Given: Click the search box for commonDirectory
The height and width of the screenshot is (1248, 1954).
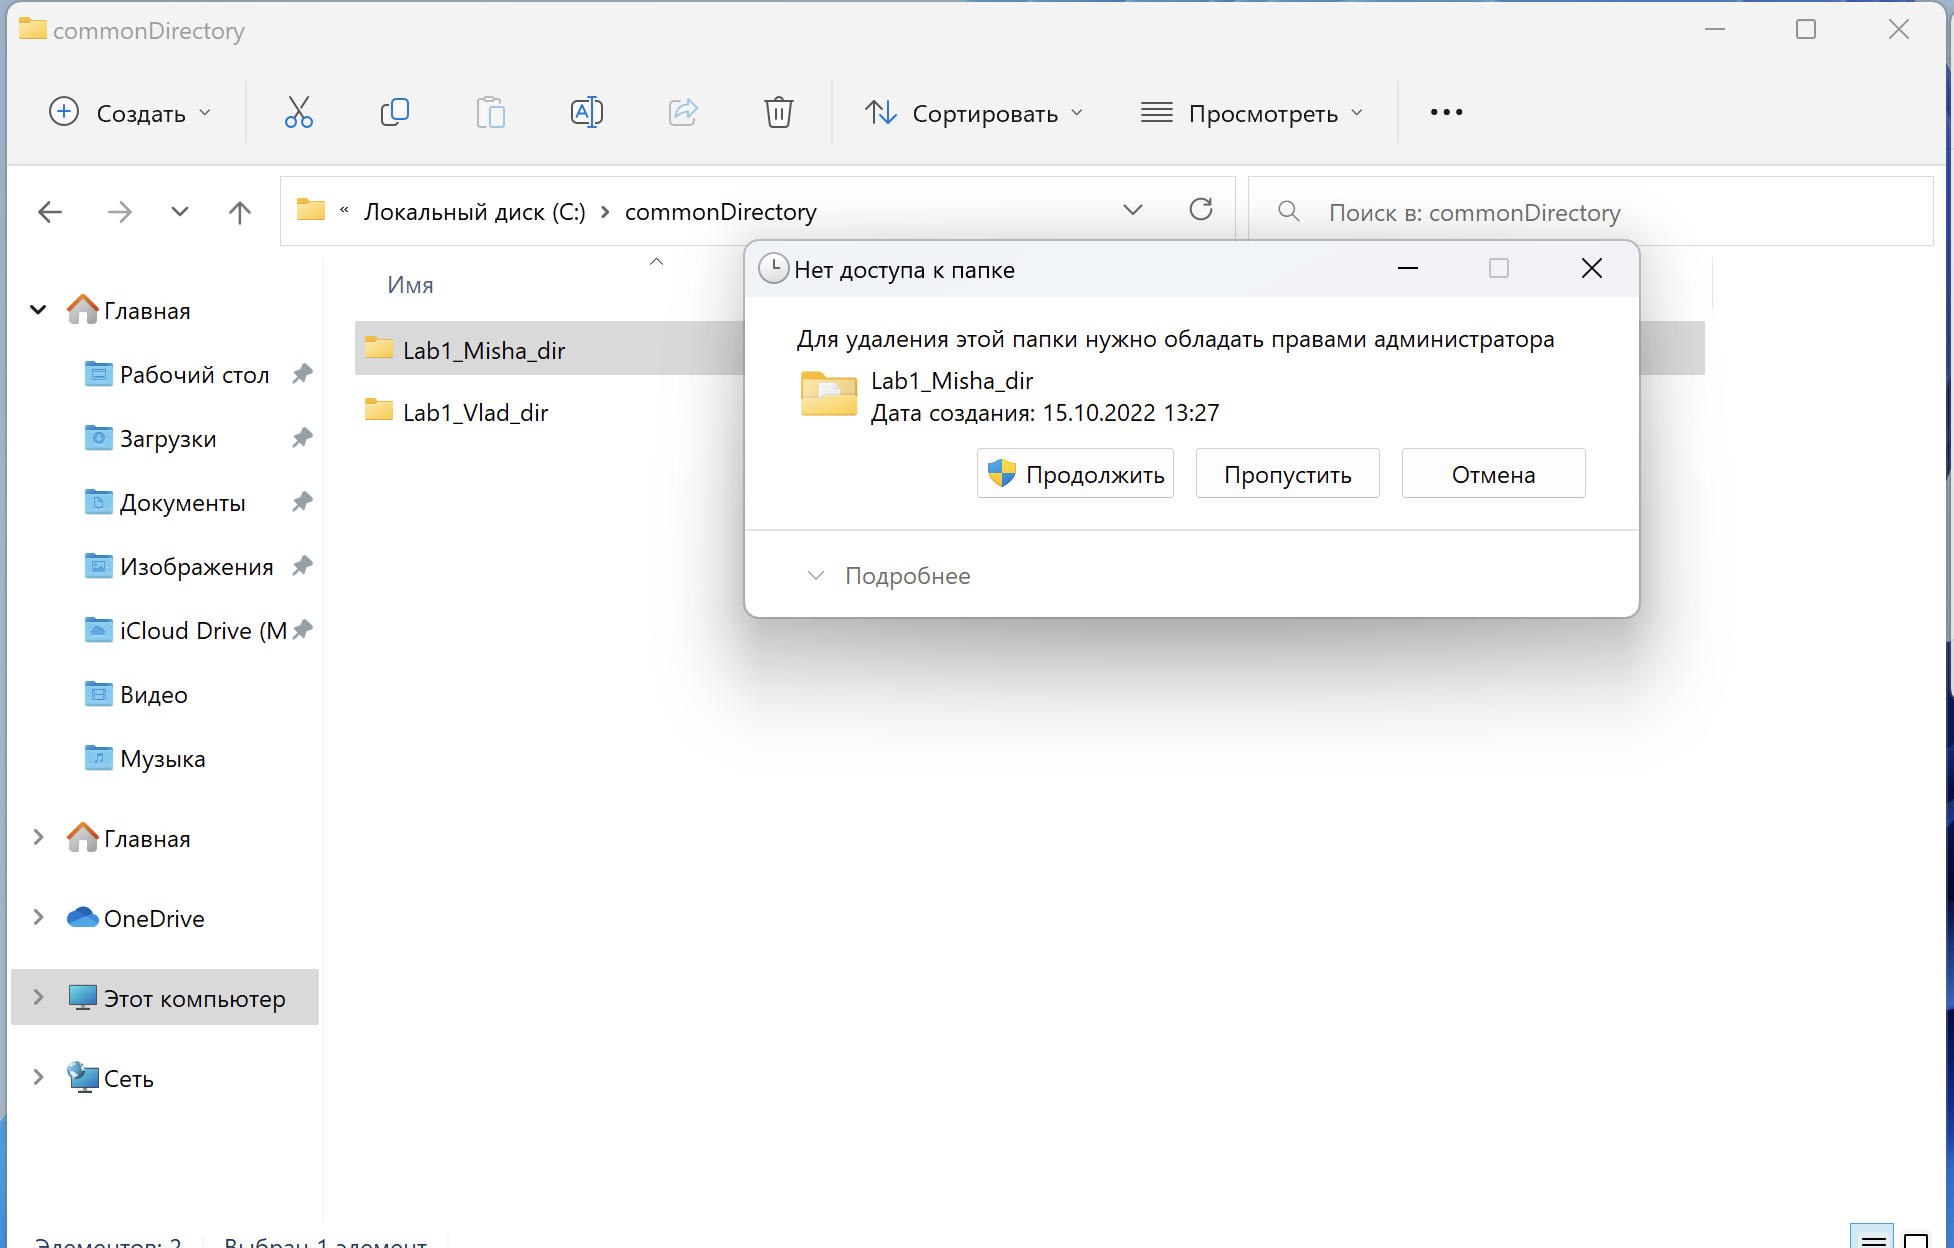Looking at the screenshot, I should coord(1590,212).
